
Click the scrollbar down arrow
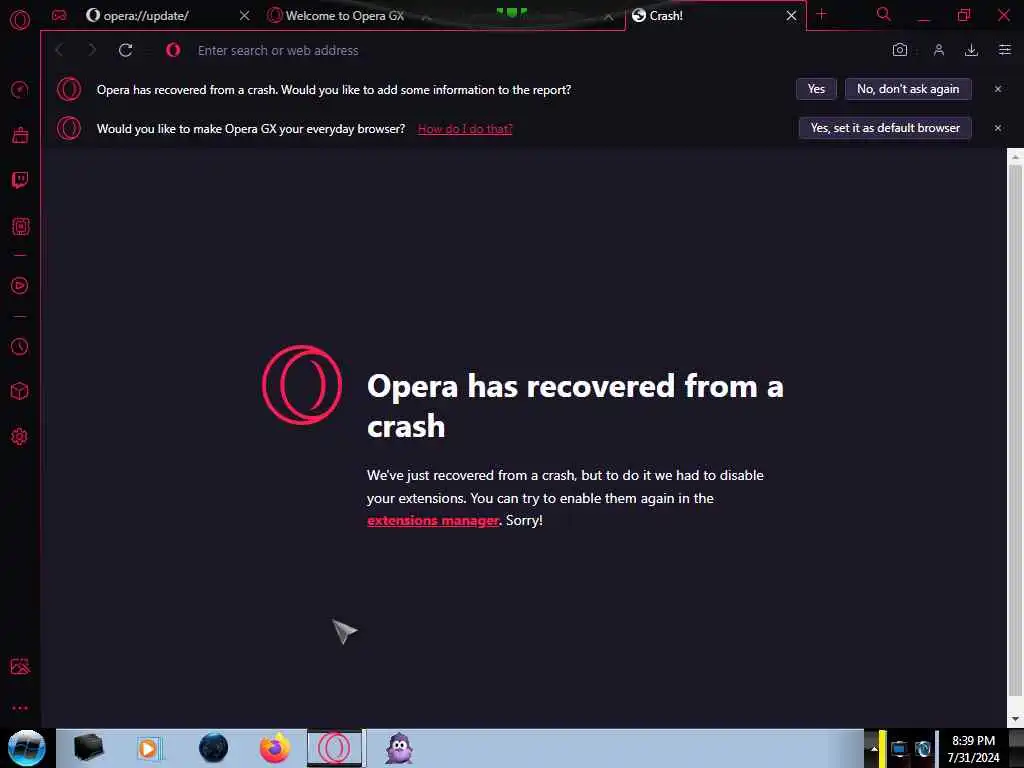(1015, 719)
